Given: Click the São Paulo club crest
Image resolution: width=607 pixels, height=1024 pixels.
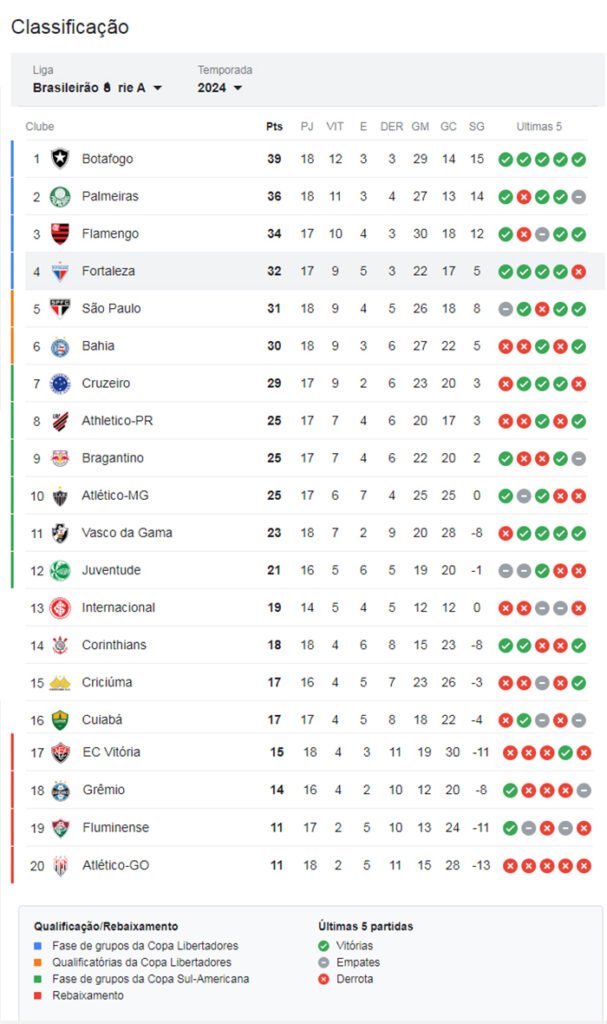Looking at the screenshot, I should [x=60, y=309].
